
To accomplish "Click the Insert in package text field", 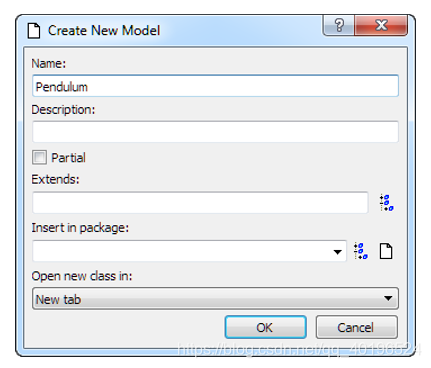I will 189,251.
